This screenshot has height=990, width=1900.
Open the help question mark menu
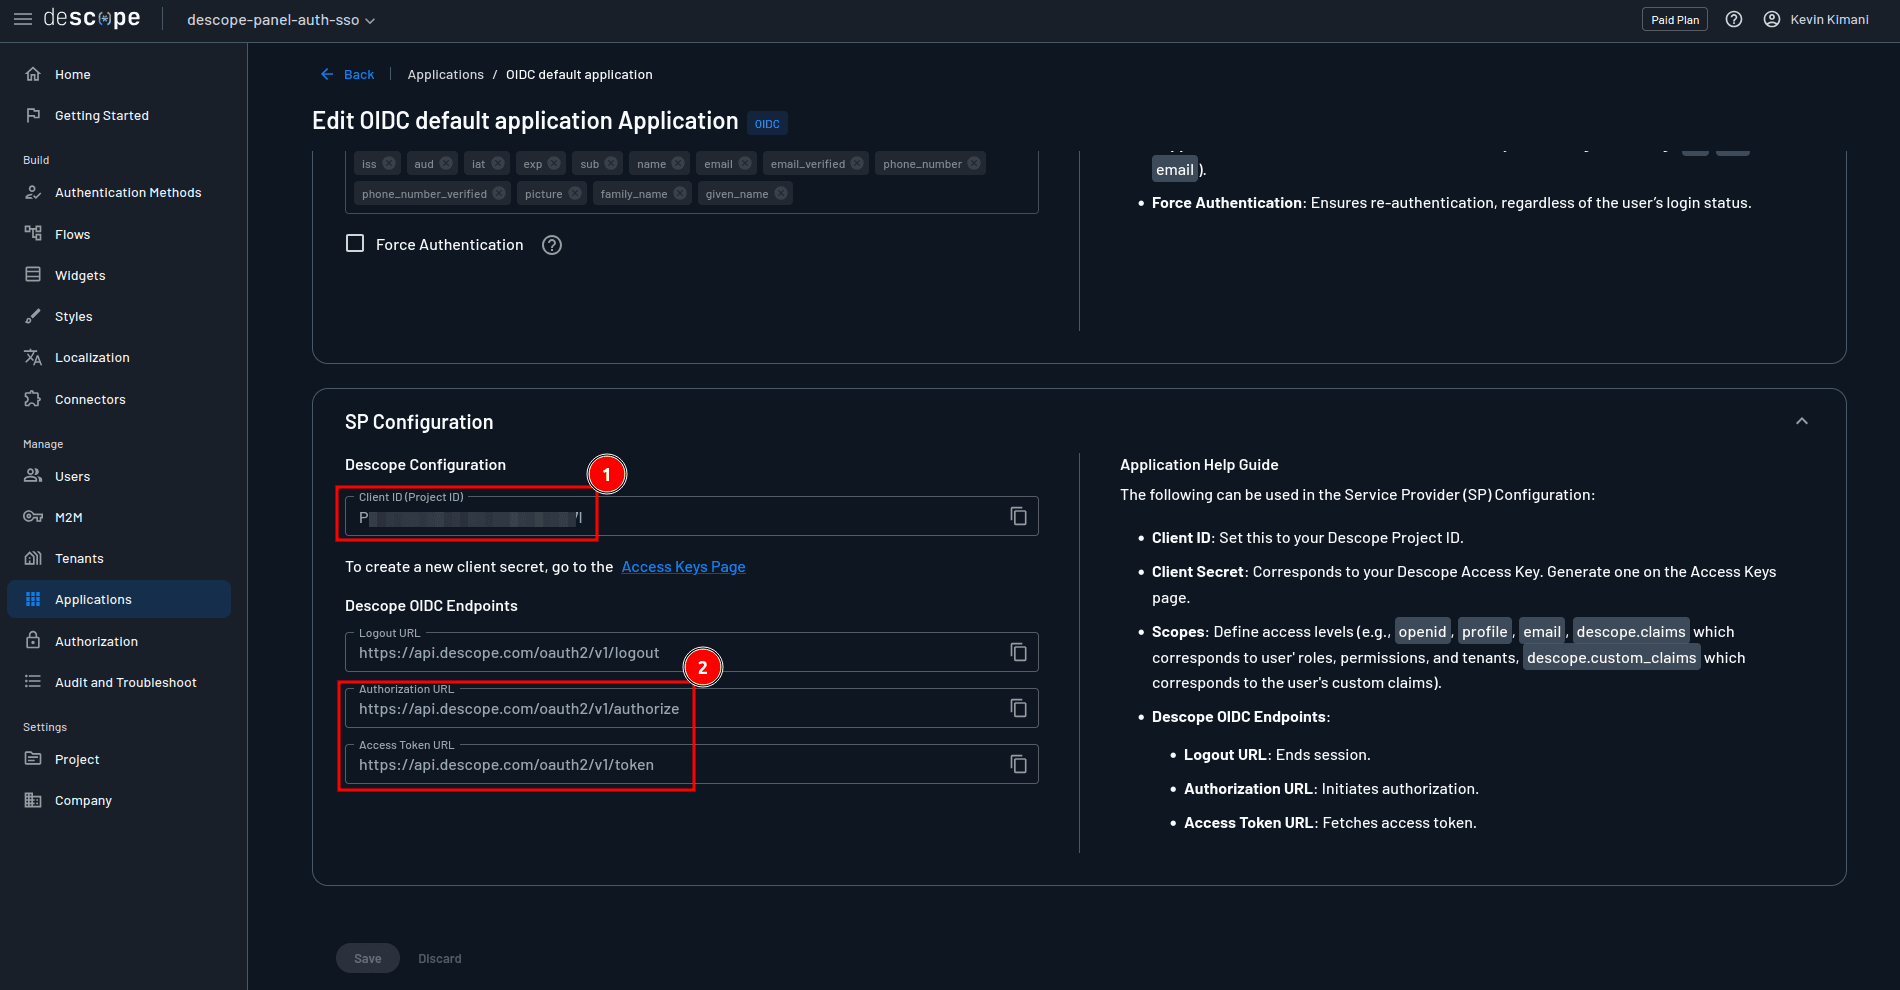click(x=1734, y=19)
